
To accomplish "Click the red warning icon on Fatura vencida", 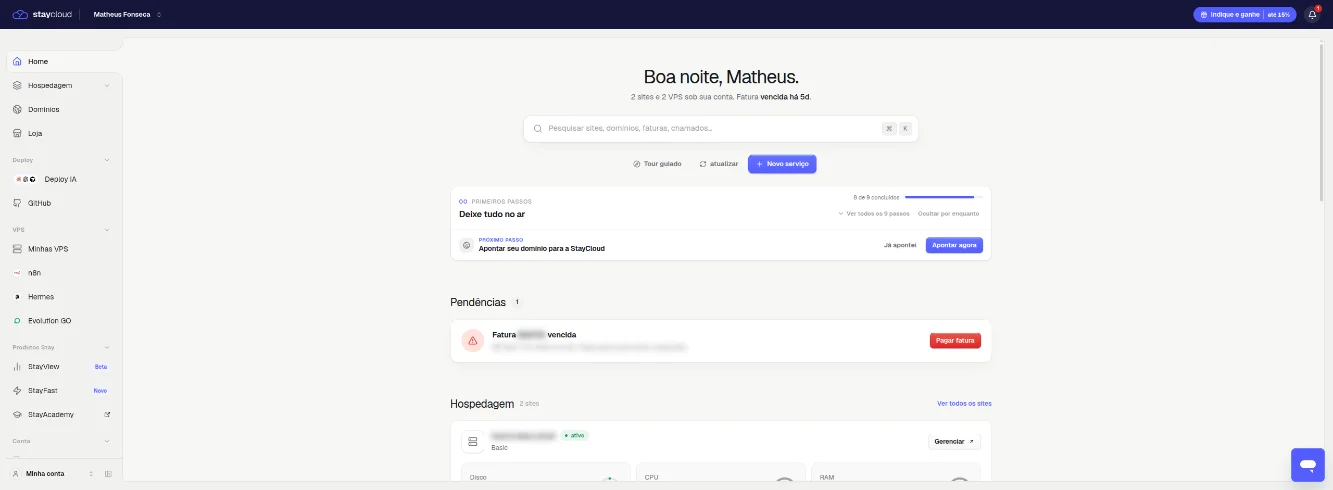I will 472,341.
